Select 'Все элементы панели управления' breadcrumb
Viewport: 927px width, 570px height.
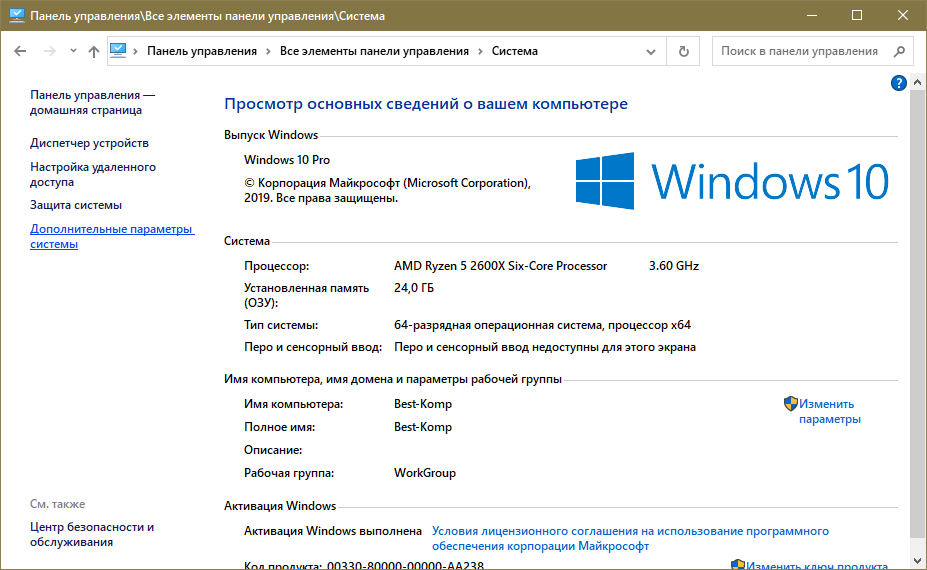374,51
